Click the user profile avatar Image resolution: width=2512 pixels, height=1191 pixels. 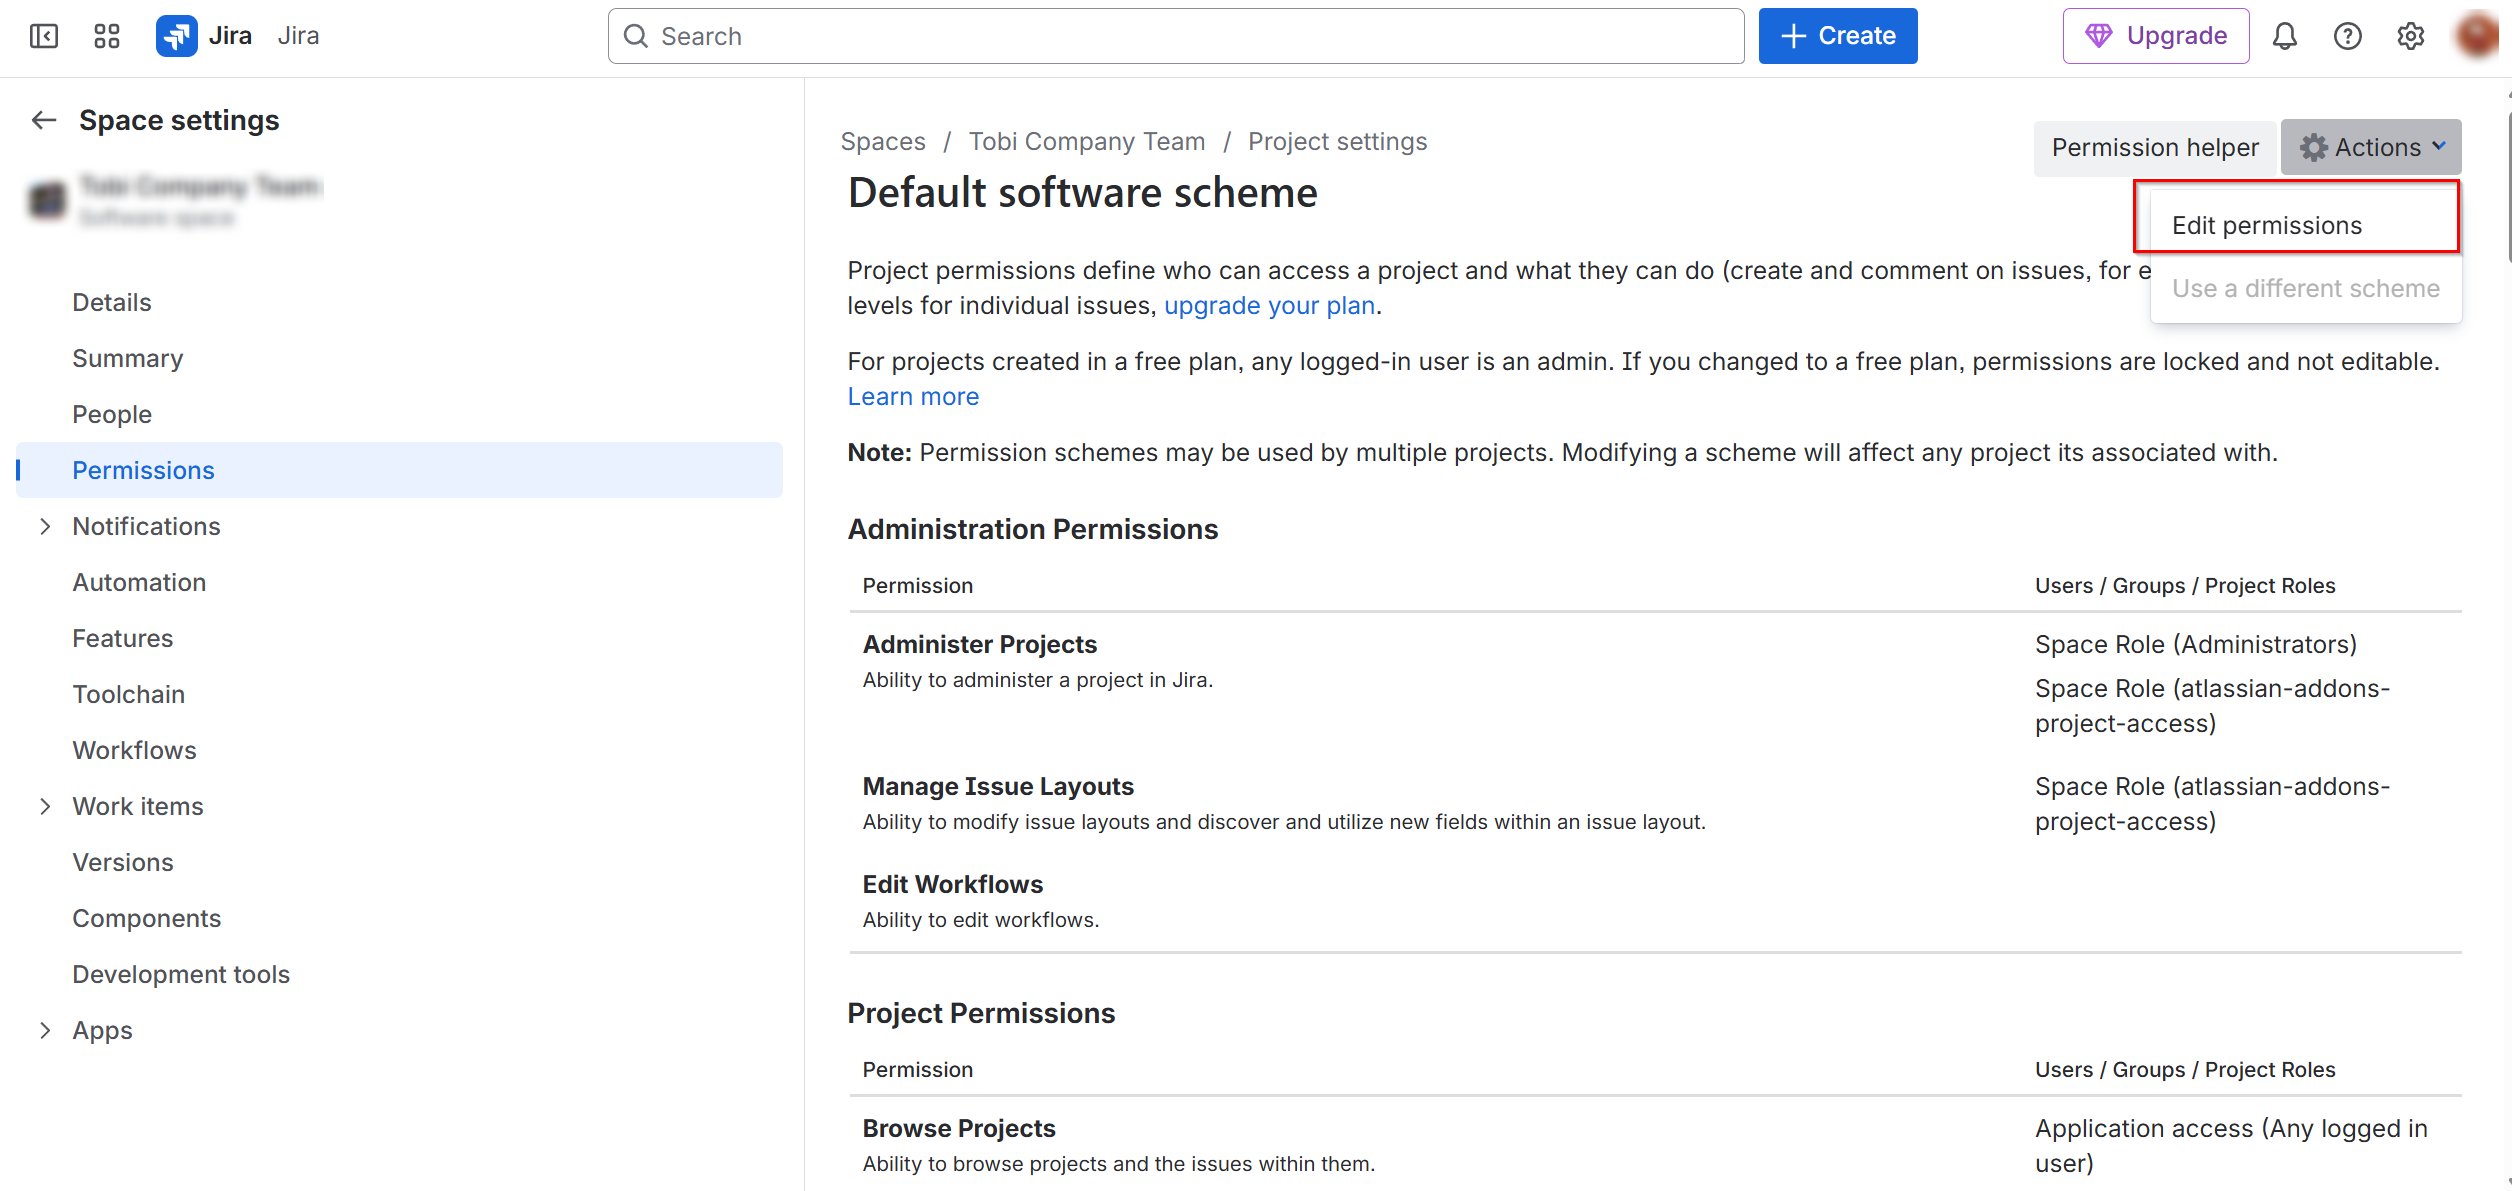2478,36
